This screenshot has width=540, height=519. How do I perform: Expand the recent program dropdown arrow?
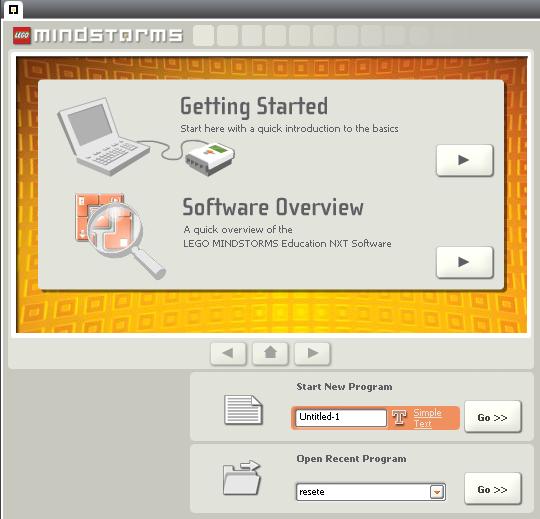point(437,492)
